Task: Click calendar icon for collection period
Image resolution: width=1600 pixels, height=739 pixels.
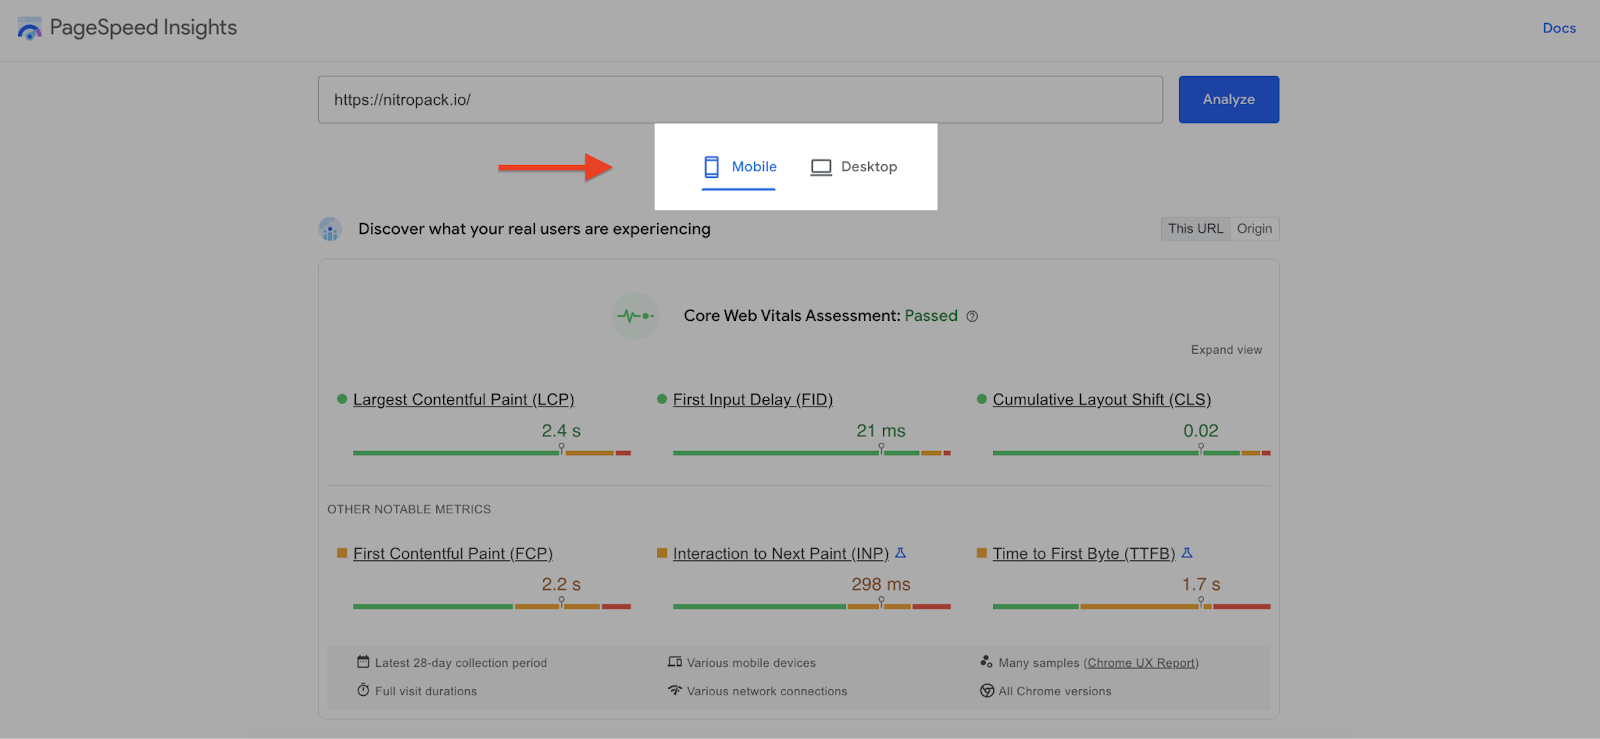Action: tap(363, 662)
